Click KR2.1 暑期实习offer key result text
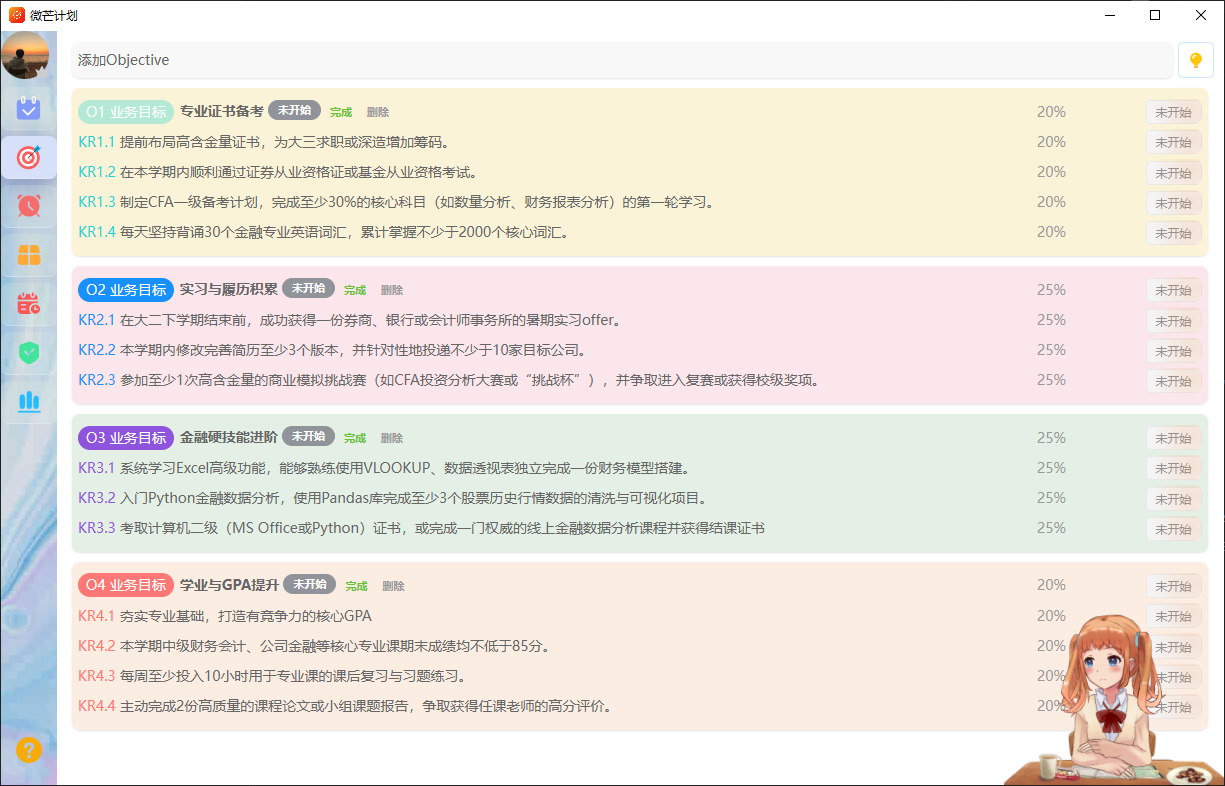This screenshot has width=1225, height=786. point(350,320)
